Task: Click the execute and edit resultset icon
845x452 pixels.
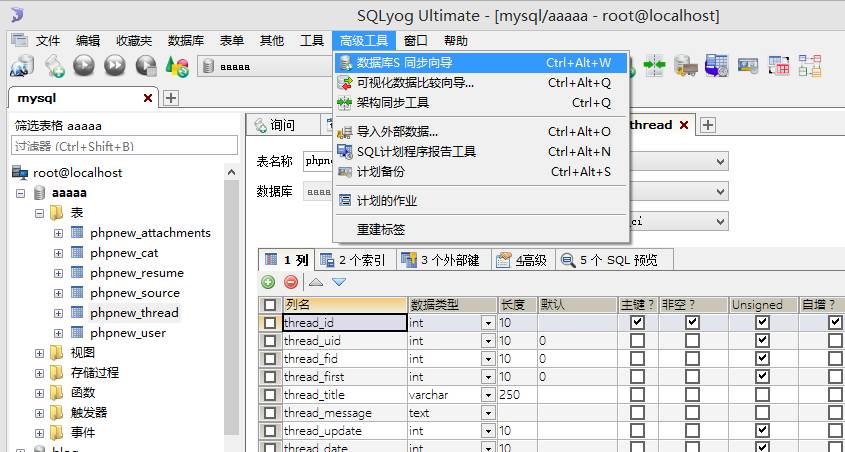Action: tap(146, 66)
